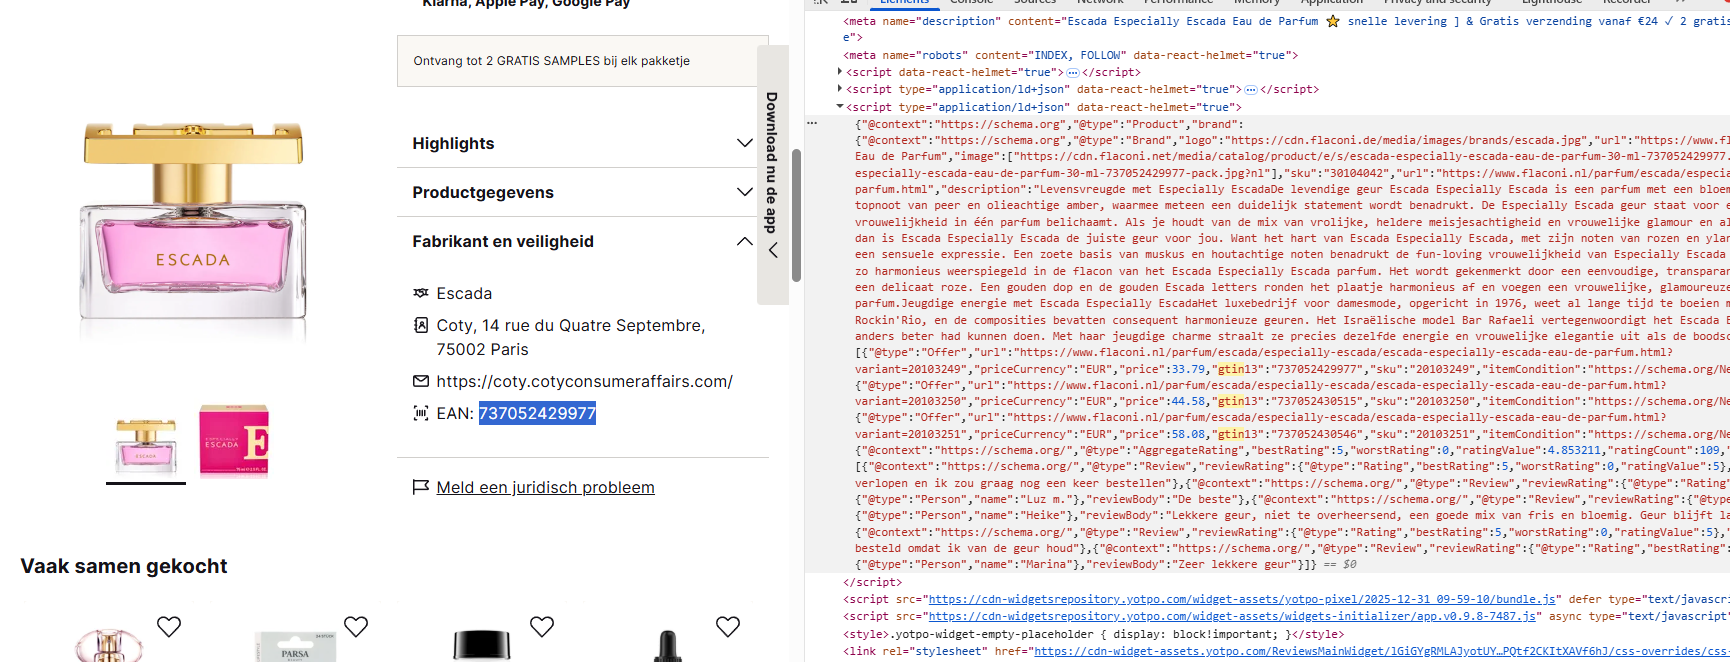The image size is (1730, 662).
Task: Click the highlighted gtin next to 737052430515
Action: [1230, 401]
